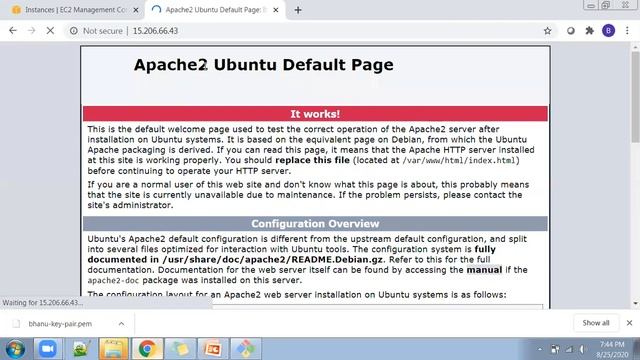Click the Configuration Overview heading
Viewport: 640px width, 360px height.
(x=315, y=224)
